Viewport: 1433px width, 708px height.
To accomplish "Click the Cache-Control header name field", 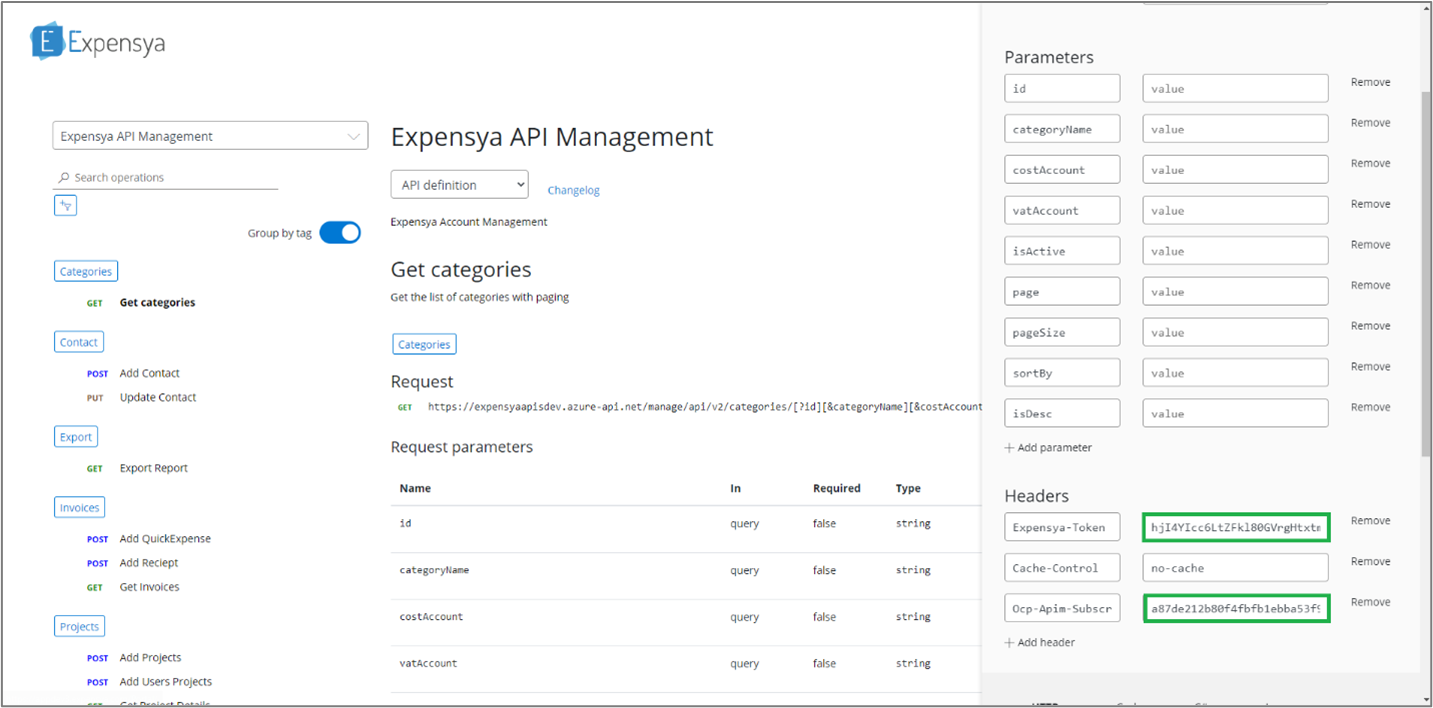I will (x=1062, y=568).
